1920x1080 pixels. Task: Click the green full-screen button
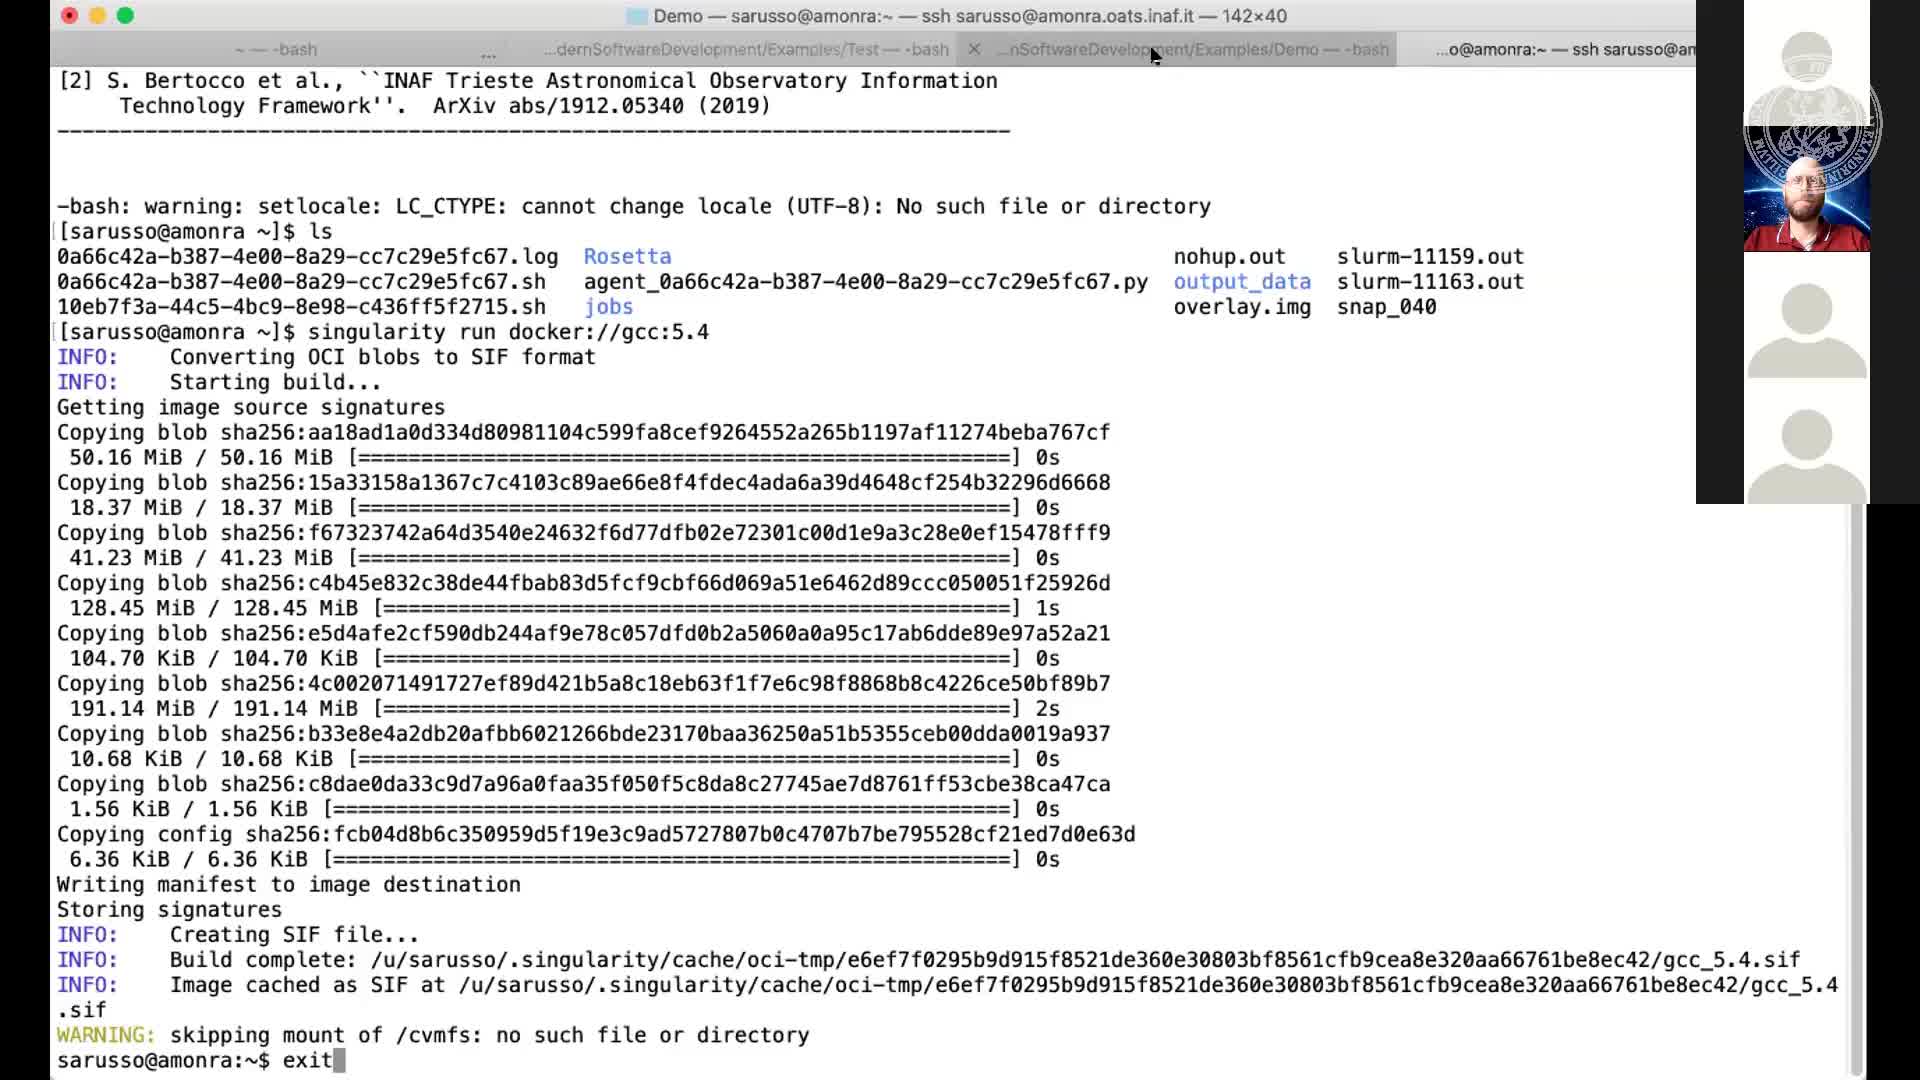coord(125,16)
